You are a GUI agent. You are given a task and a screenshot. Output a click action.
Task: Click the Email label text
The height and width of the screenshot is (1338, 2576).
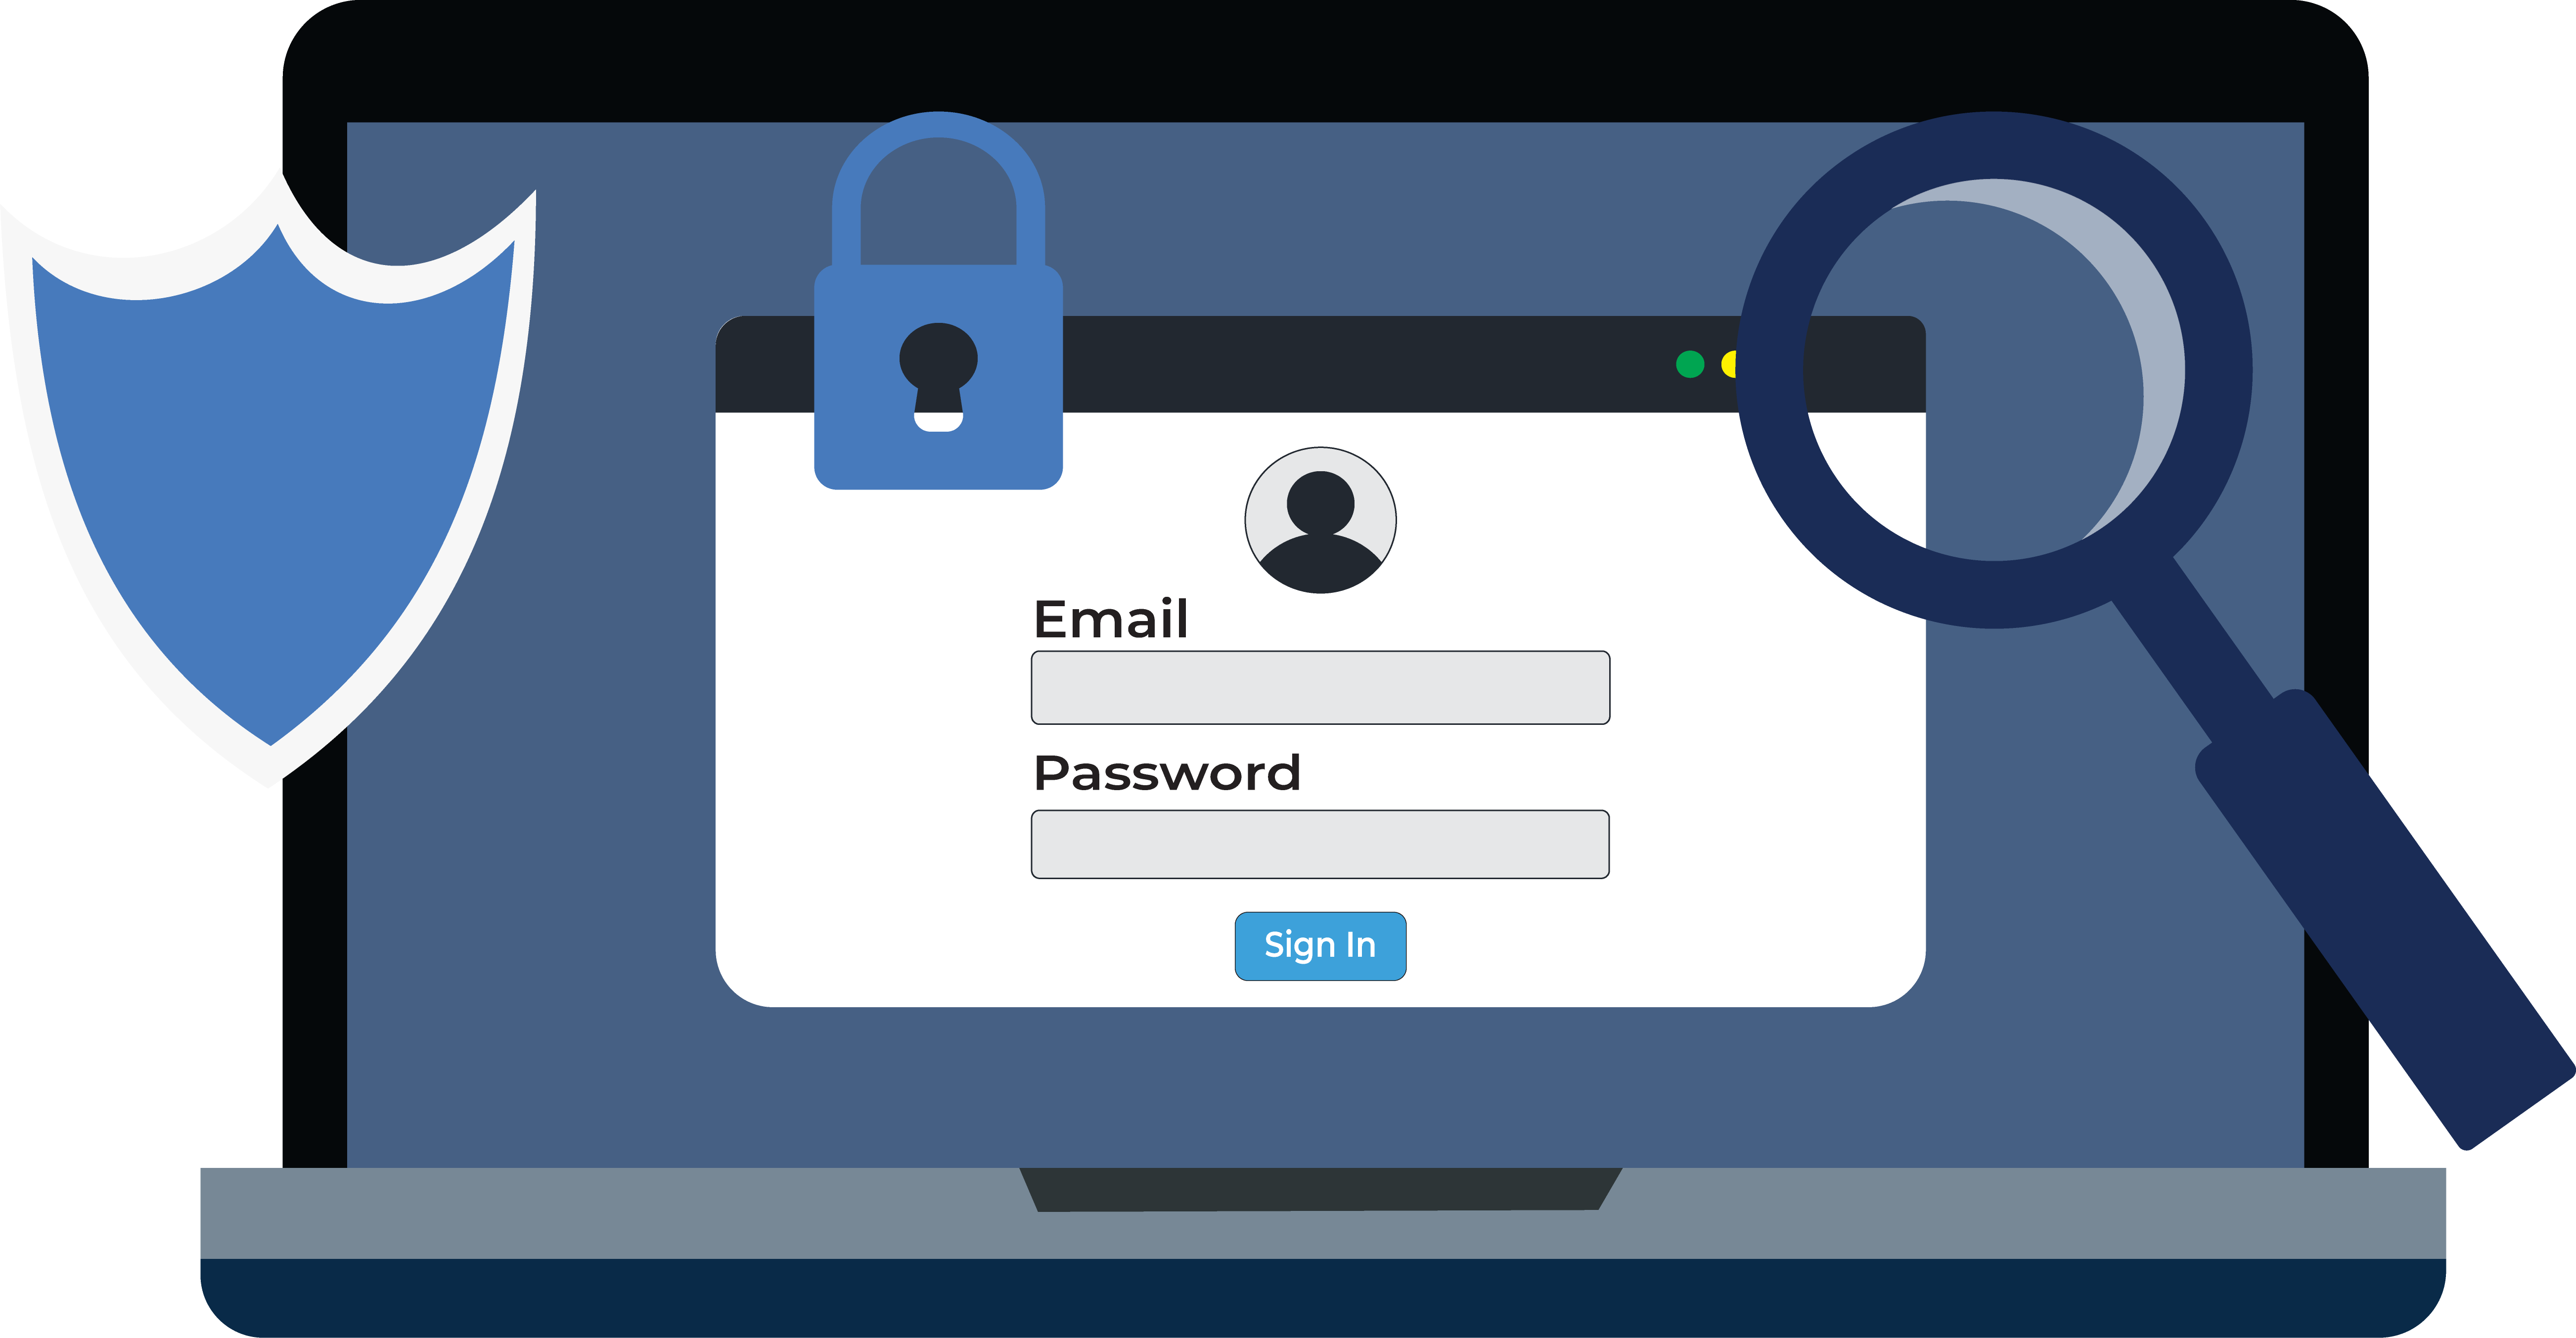(x=1111, y=619)
